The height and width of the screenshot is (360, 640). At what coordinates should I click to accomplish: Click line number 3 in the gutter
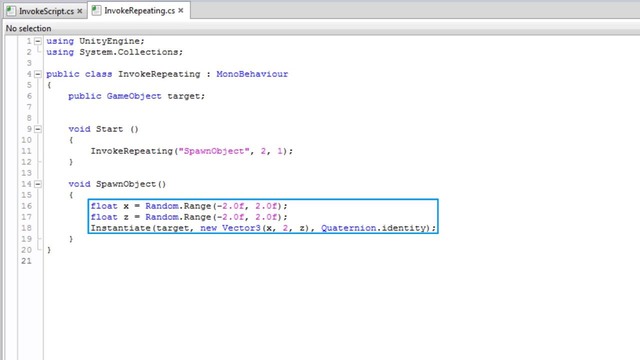[29, 63]
